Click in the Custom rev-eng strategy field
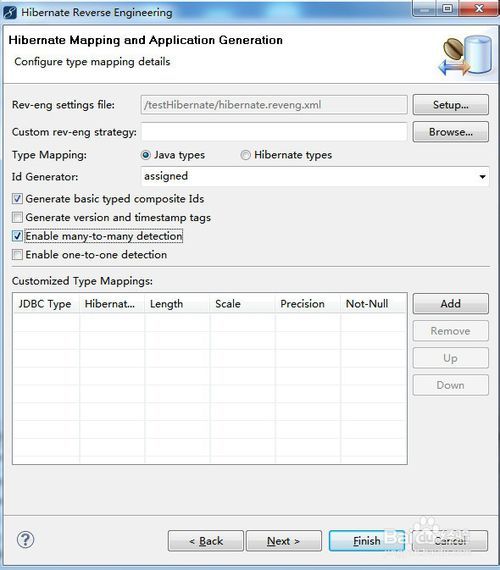 pyautogui.click(x=274, y=132)
